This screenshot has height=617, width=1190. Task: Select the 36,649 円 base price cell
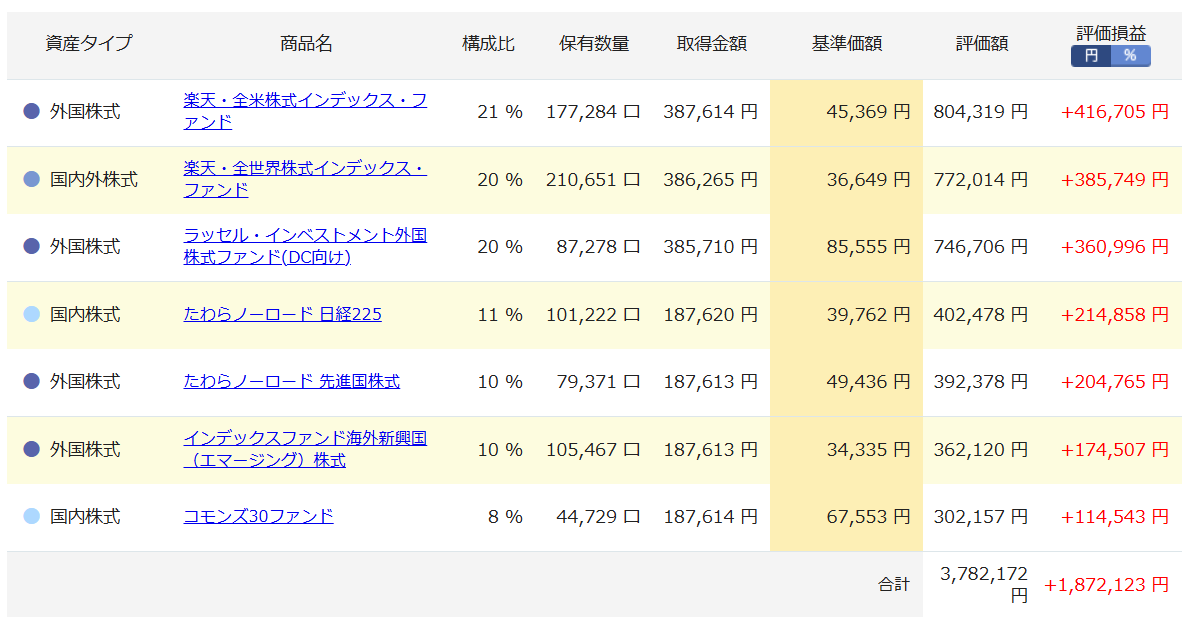point(846,180)
